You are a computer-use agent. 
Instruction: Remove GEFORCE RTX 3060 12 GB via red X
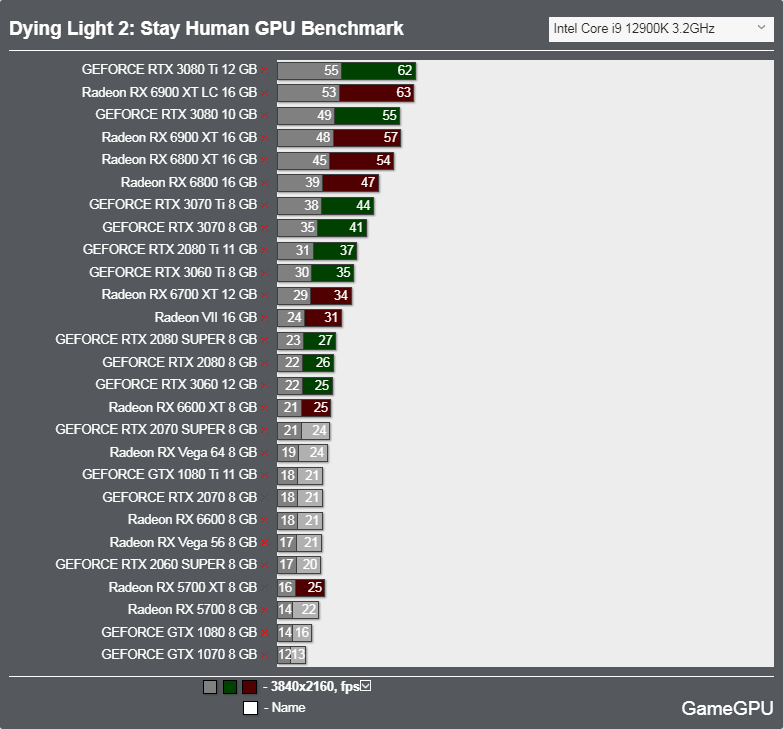265,385
